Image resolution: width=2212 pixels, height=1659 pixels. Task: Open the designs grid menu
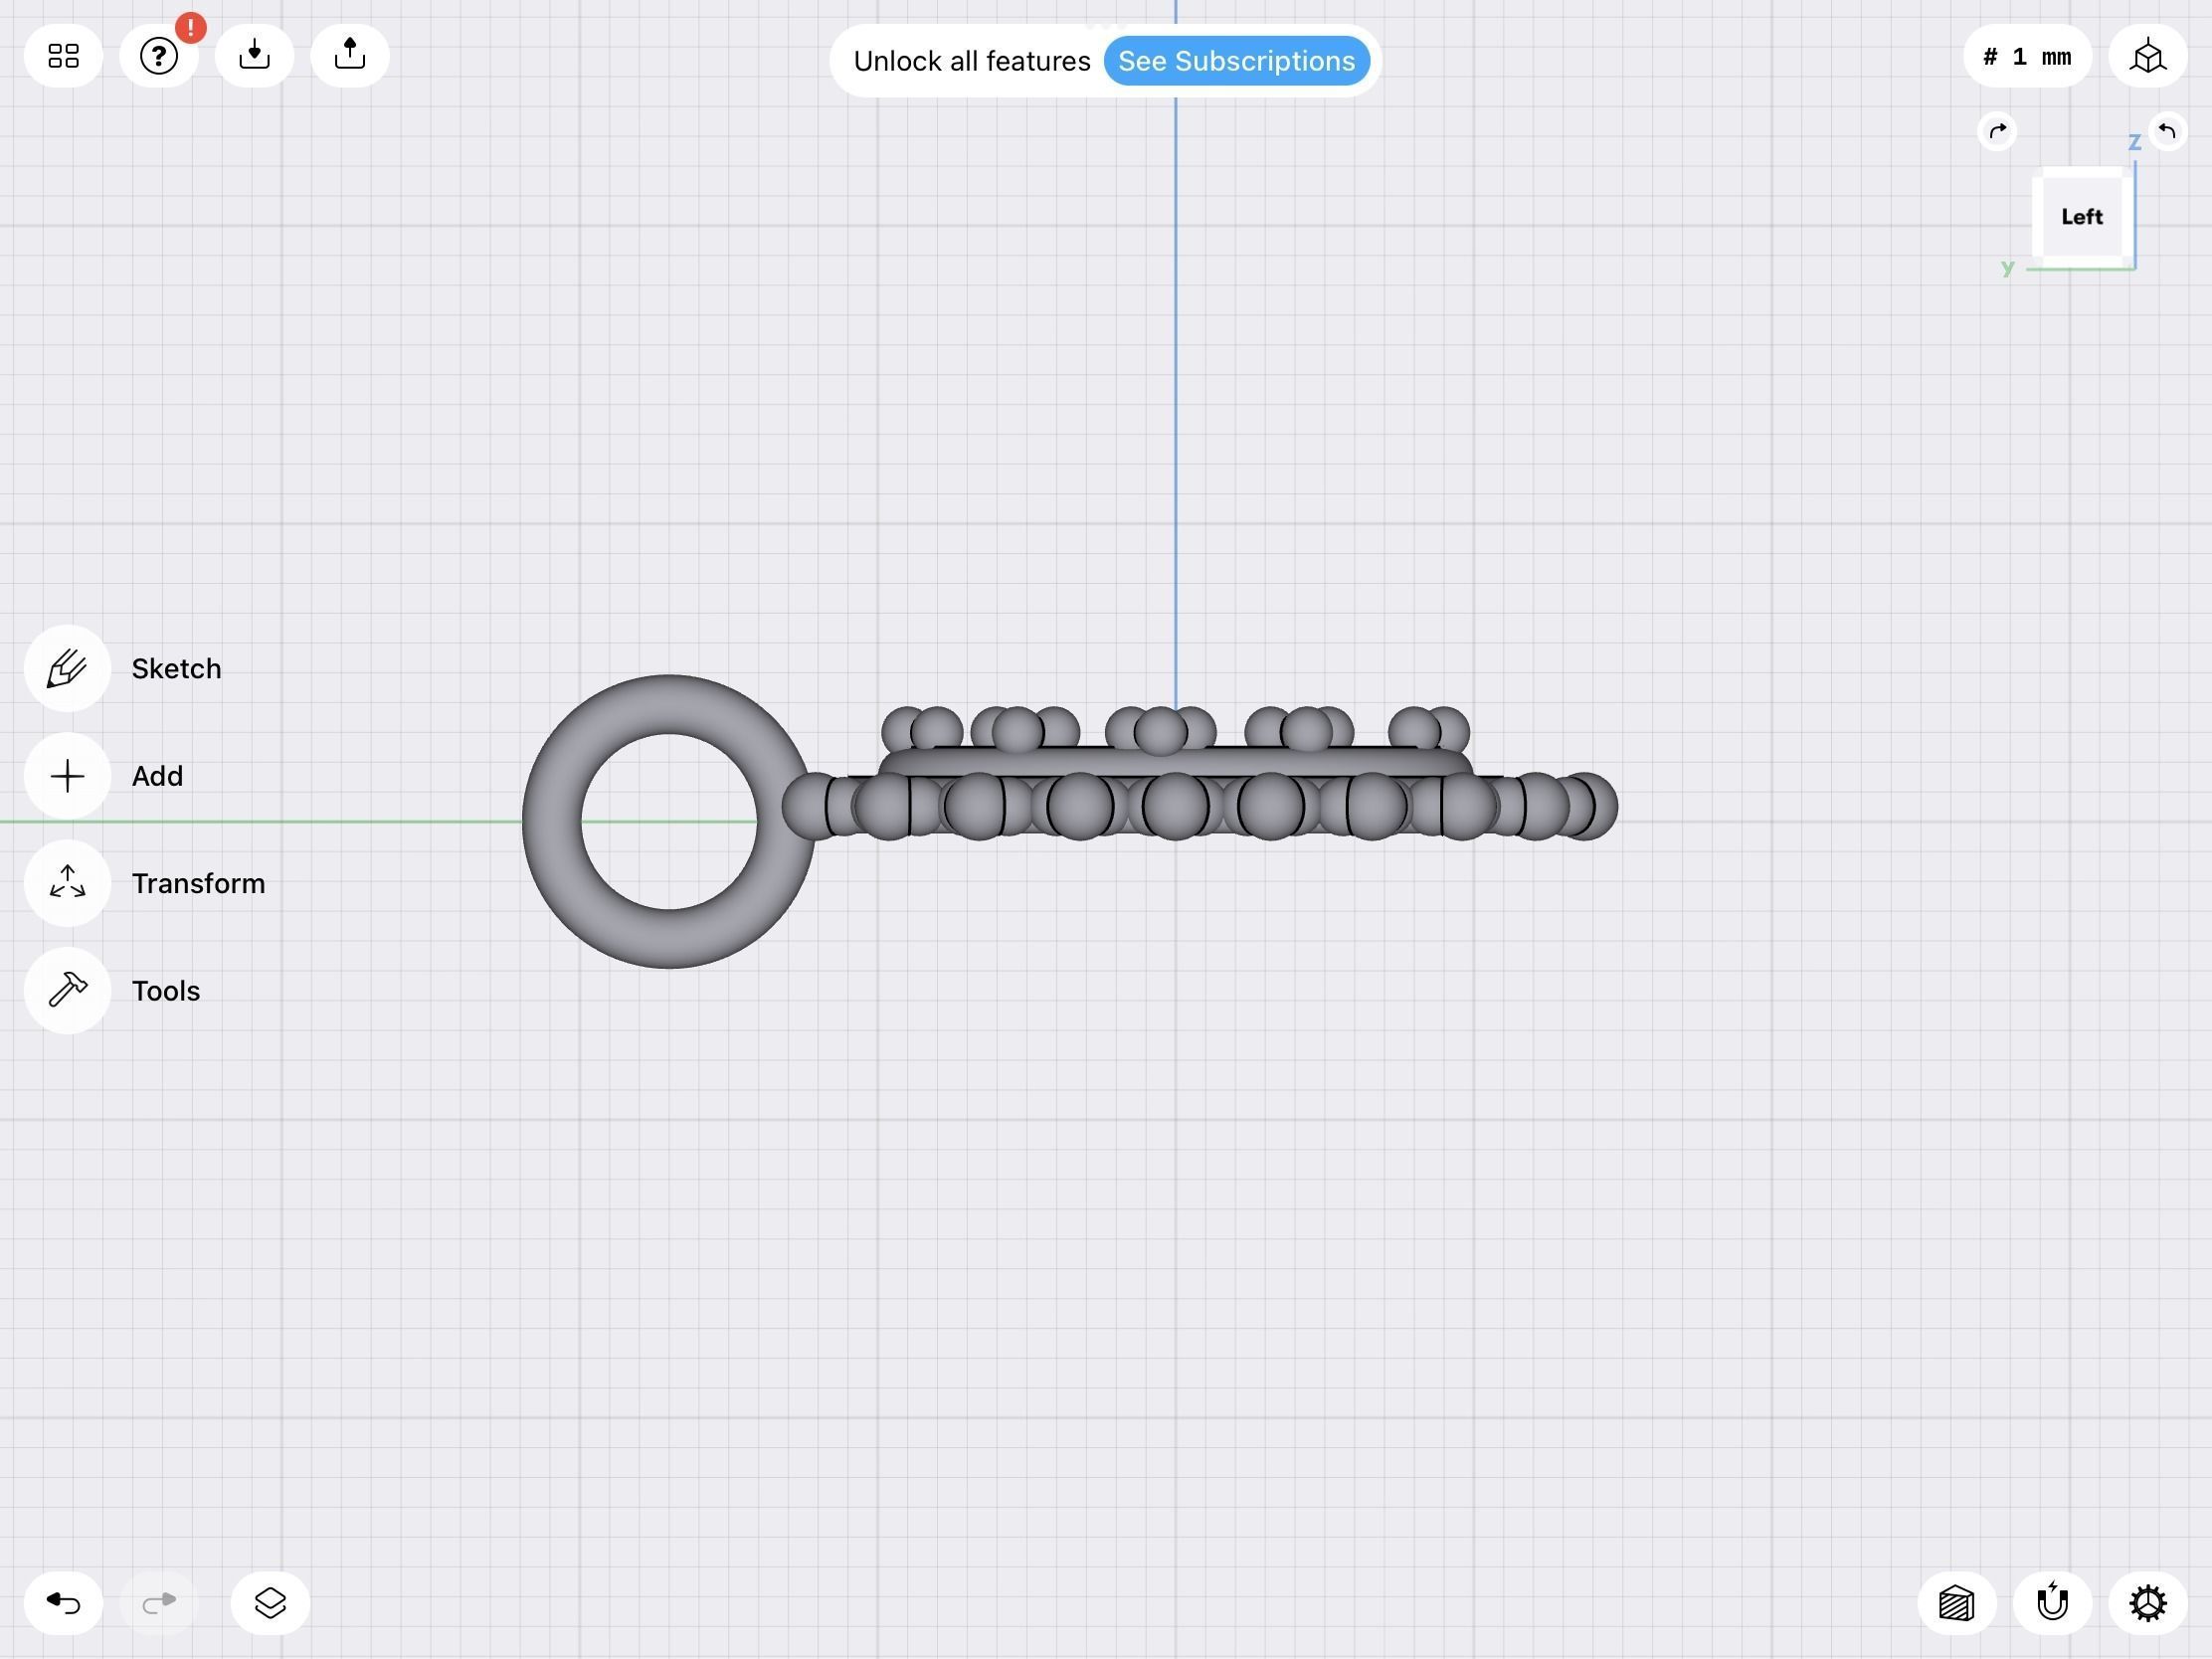tap(63, 55)
